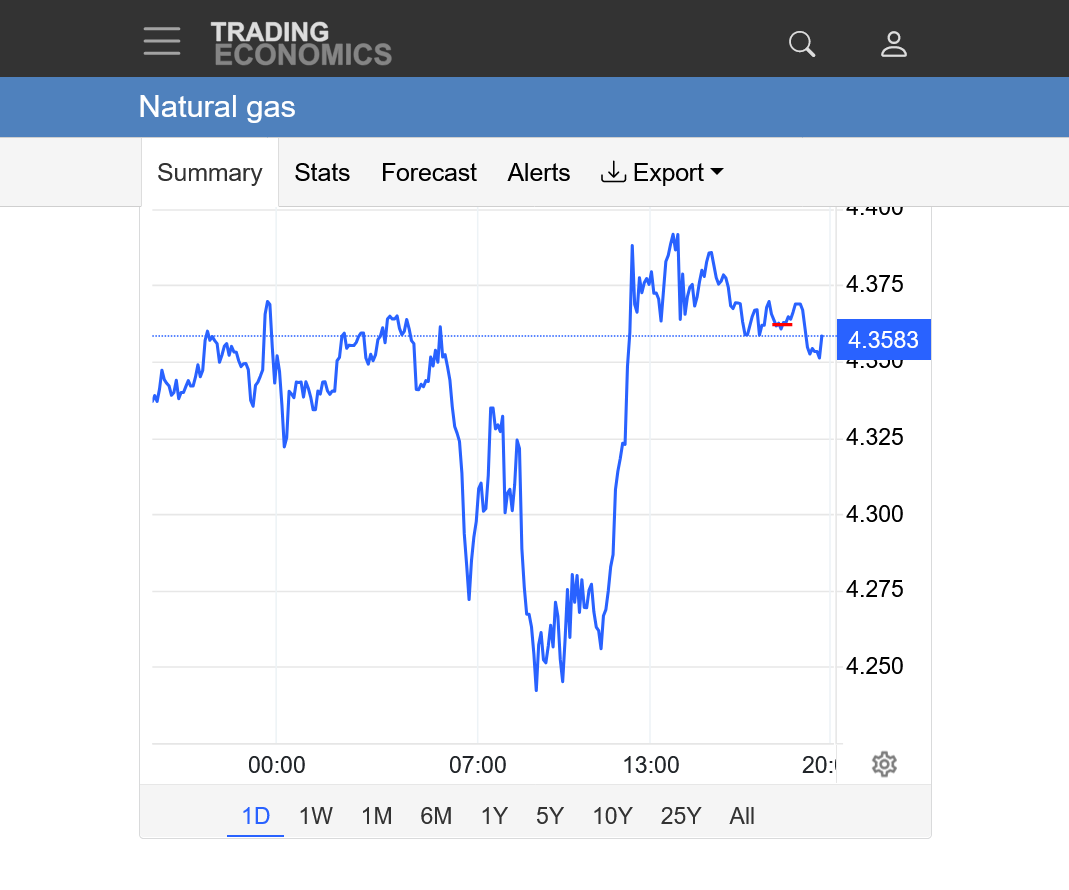Click the search magnifier icon

802,44
